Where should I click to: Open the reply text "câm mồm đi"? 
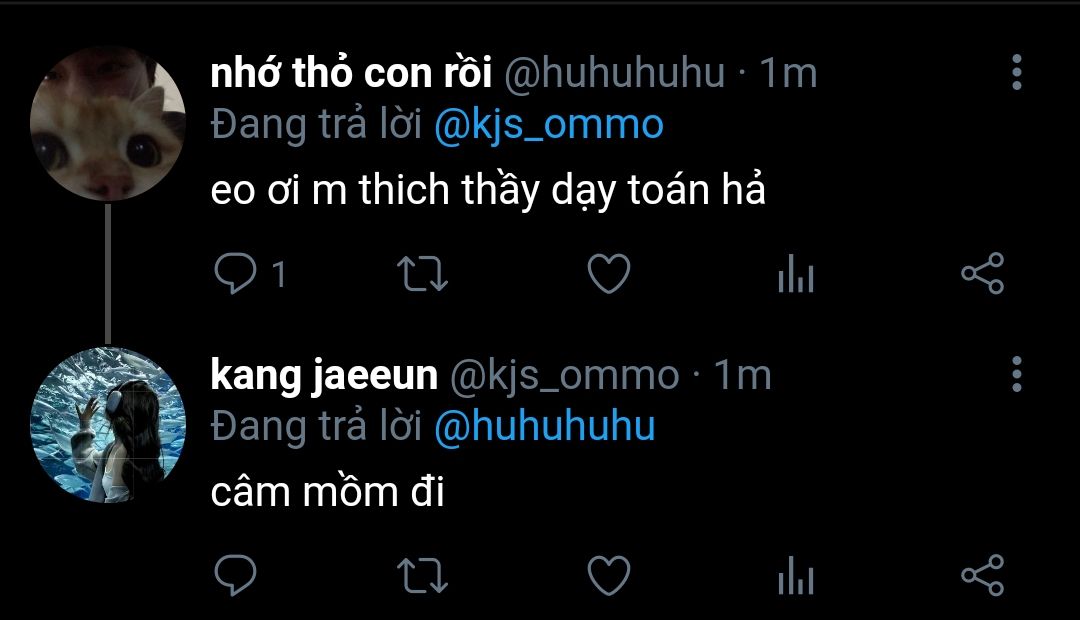pos(327,492)
